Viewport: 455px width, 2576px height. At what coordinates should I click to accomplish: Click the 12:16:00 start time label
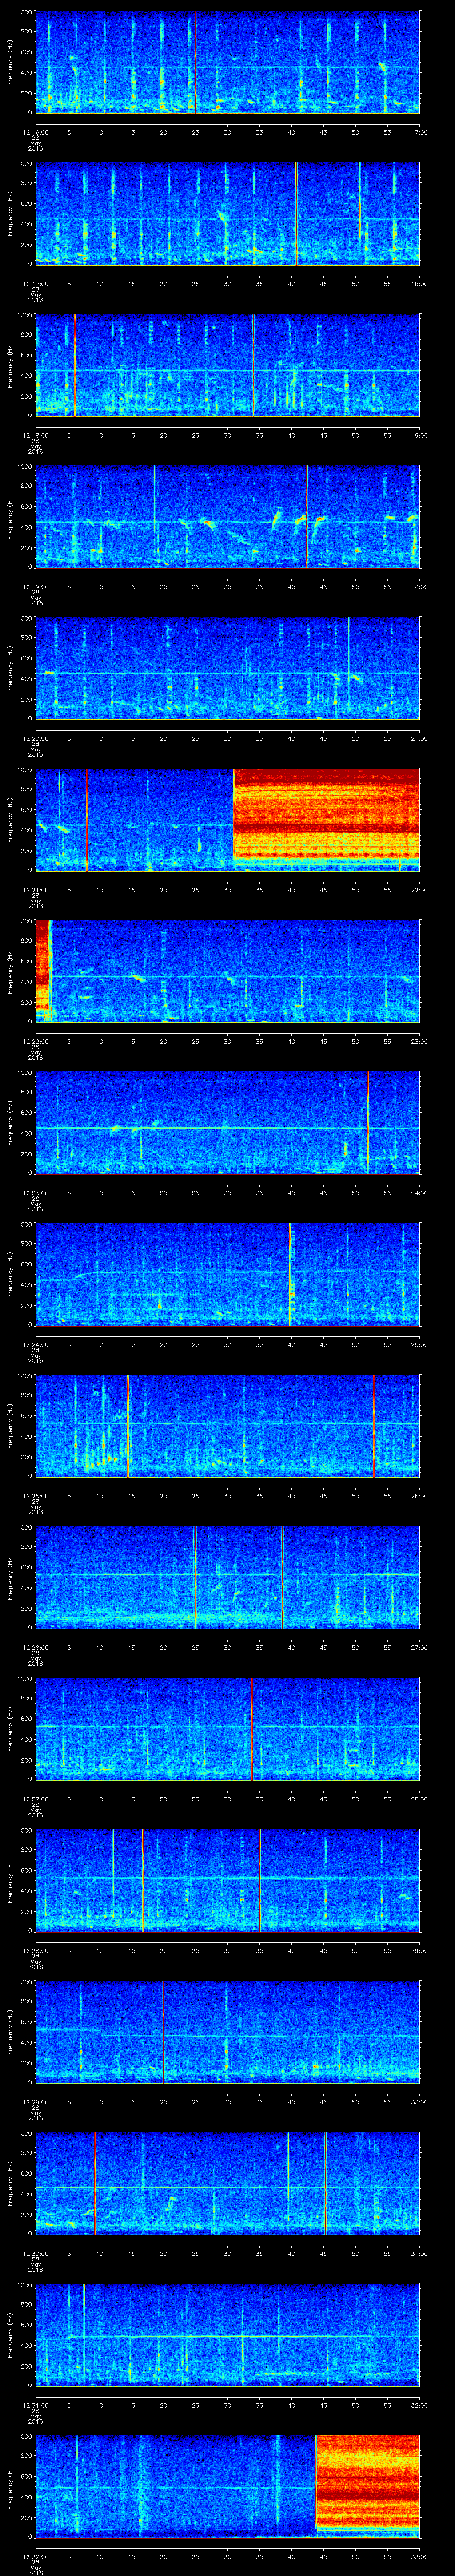pyautogui.click(x=35, y=132)
